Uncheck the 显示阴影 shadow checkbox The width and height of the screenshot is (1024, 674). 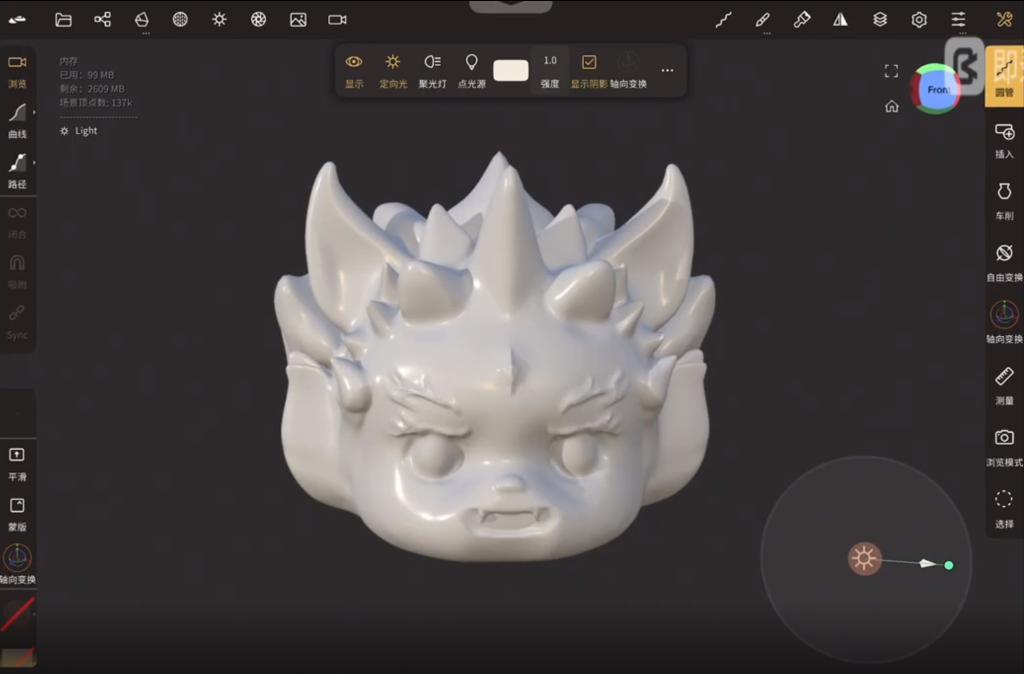coord(589,63)
